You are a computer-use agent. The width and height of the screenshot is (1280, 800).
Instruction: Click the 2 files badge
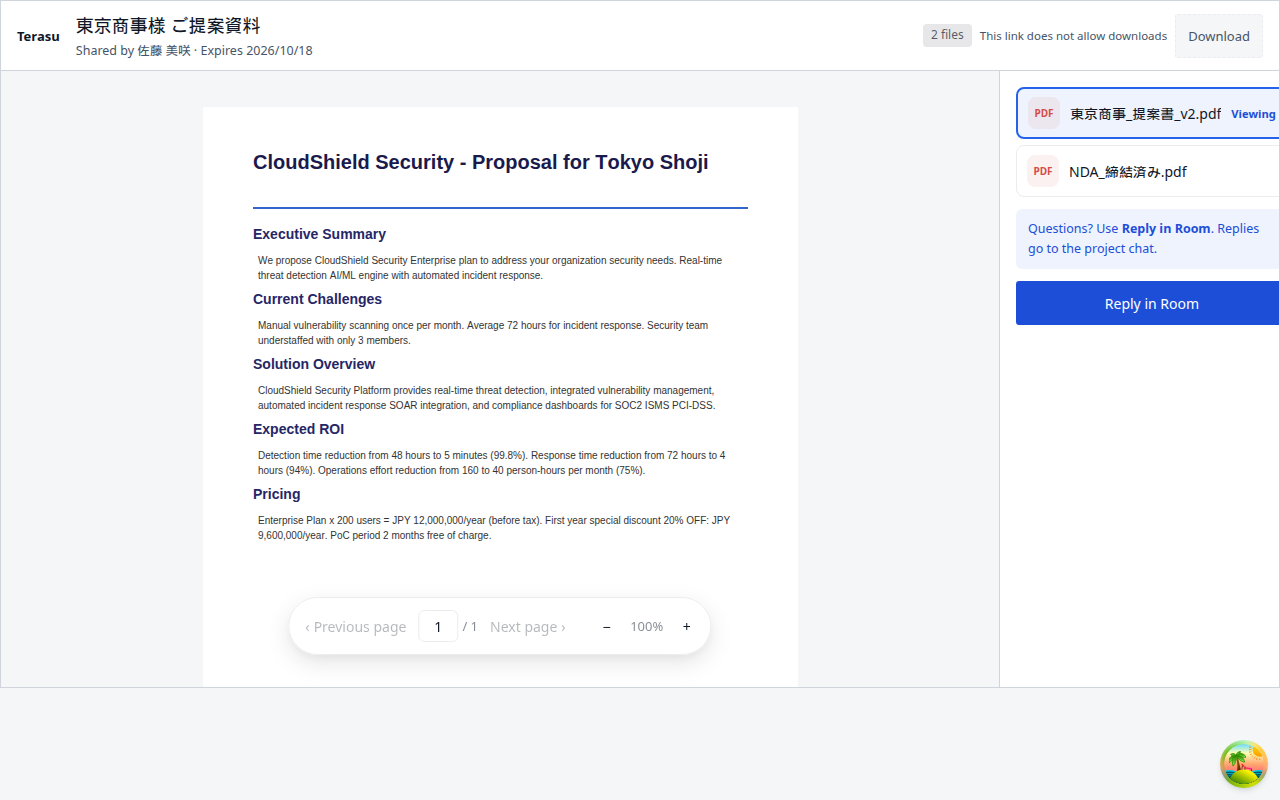tap(947, 35)
